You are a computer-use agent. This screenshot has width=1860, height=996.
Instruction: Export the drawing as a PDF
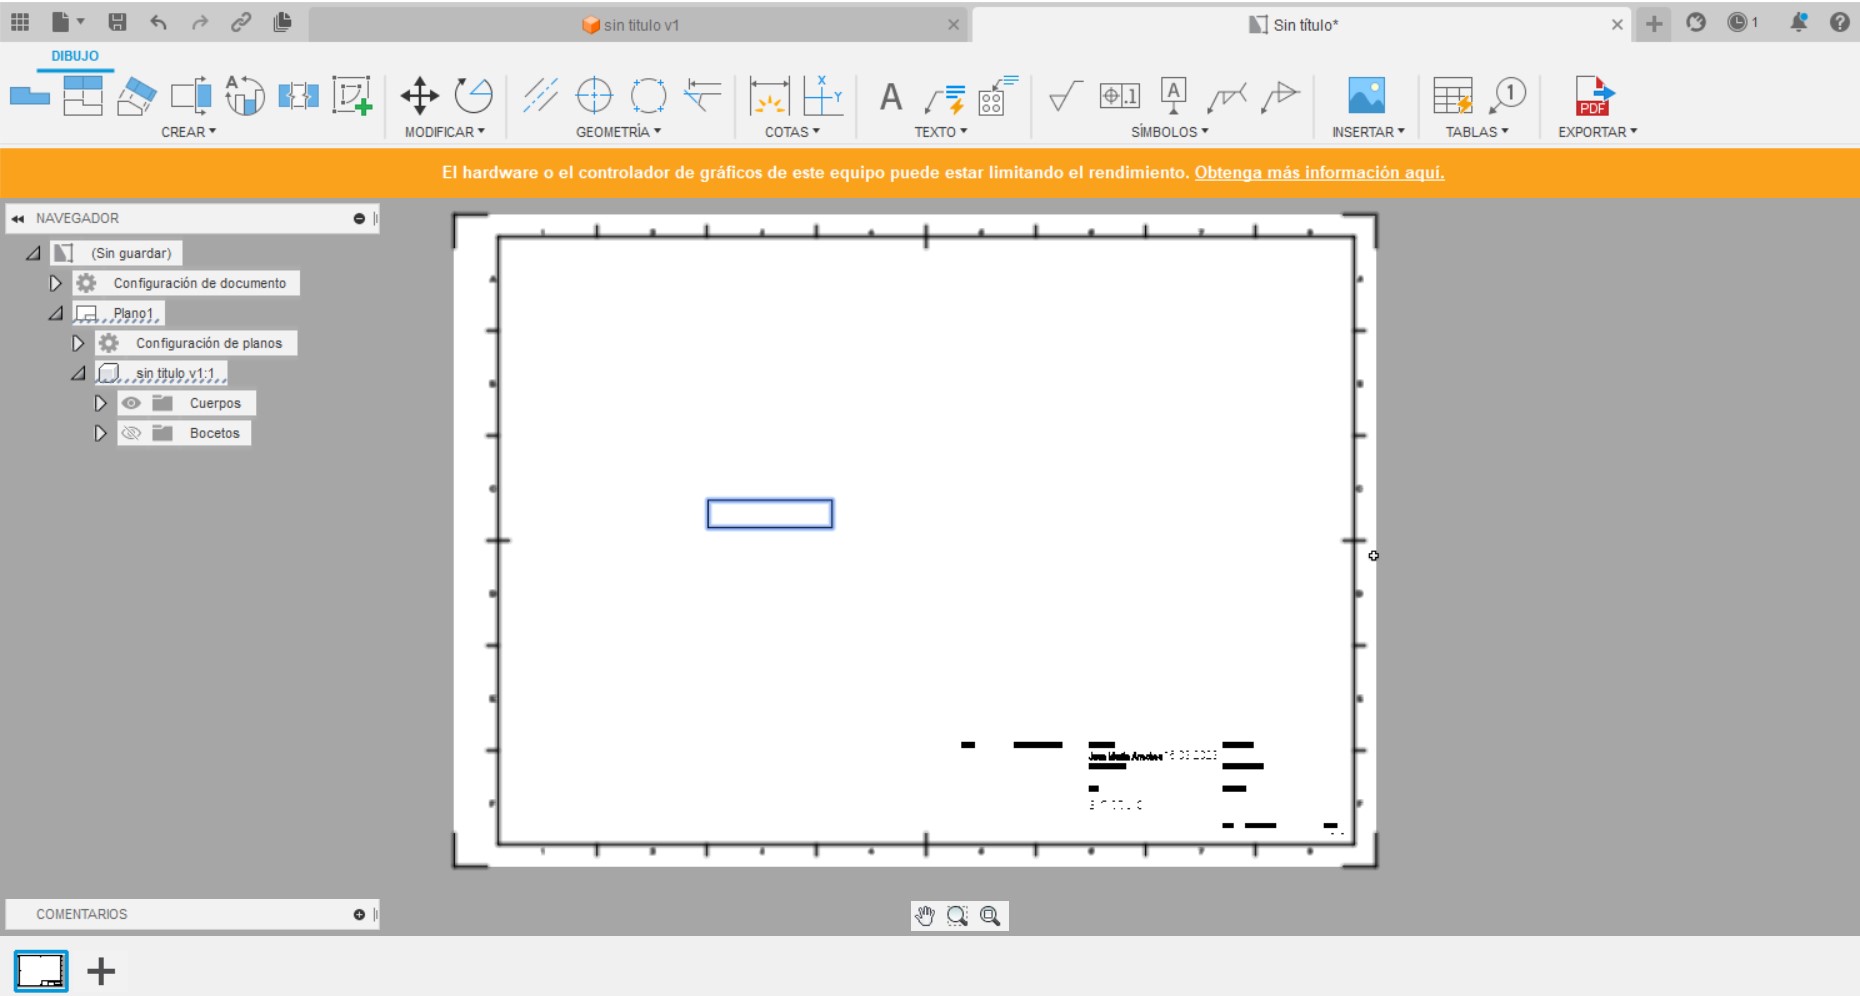point(1594,97)
